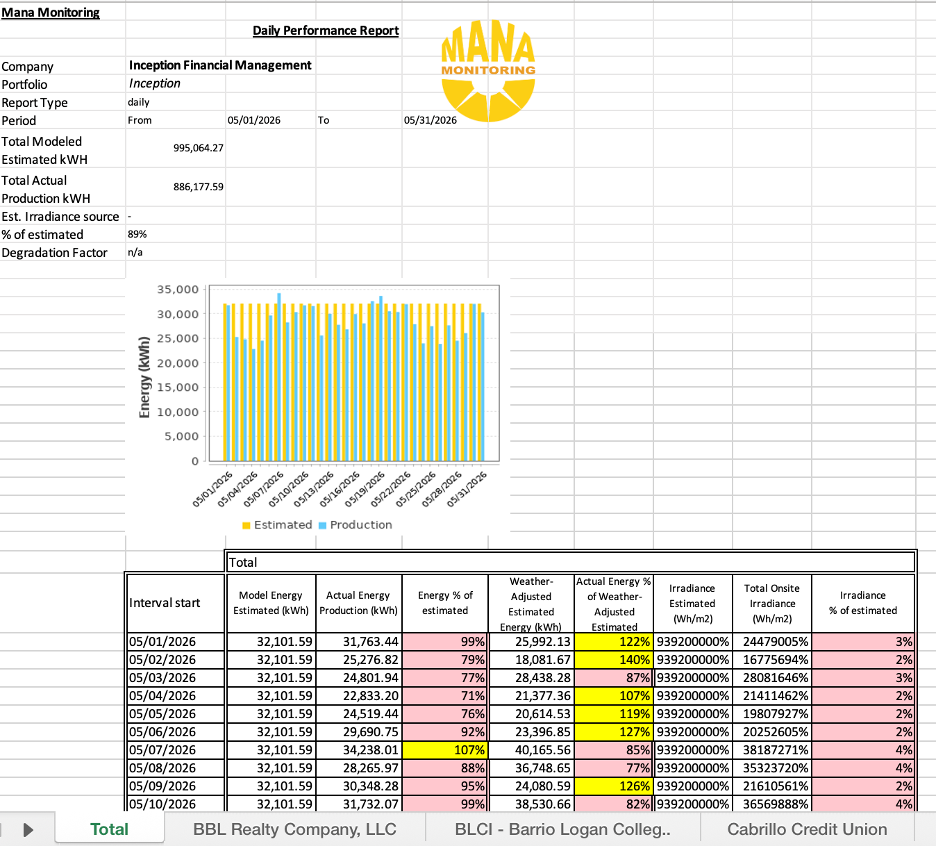Image resolution: width=936 pixels, height=846 pixels.
Task: Click the Mana Monitoring sun logo
Action: pyautogui.click(x=488, y=72)
